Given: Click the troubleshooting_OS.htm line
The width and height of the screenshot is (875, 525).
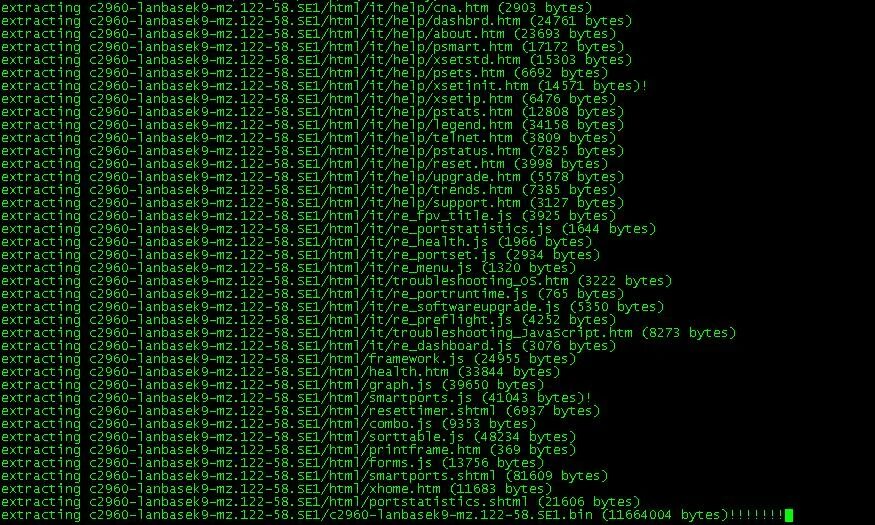Looking at the screenshot, I should [x=336, y=281].
